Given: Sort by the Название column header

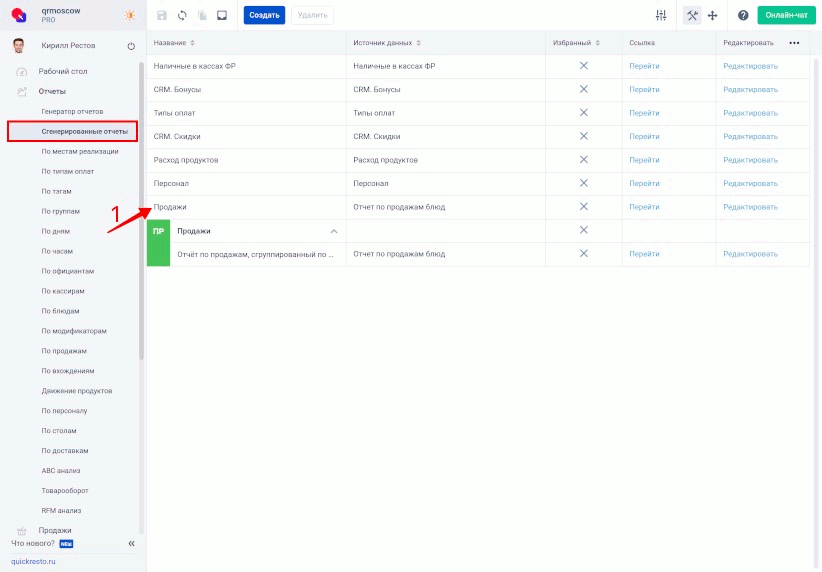Looking at the screenshot, I should (x=172, y=43).
